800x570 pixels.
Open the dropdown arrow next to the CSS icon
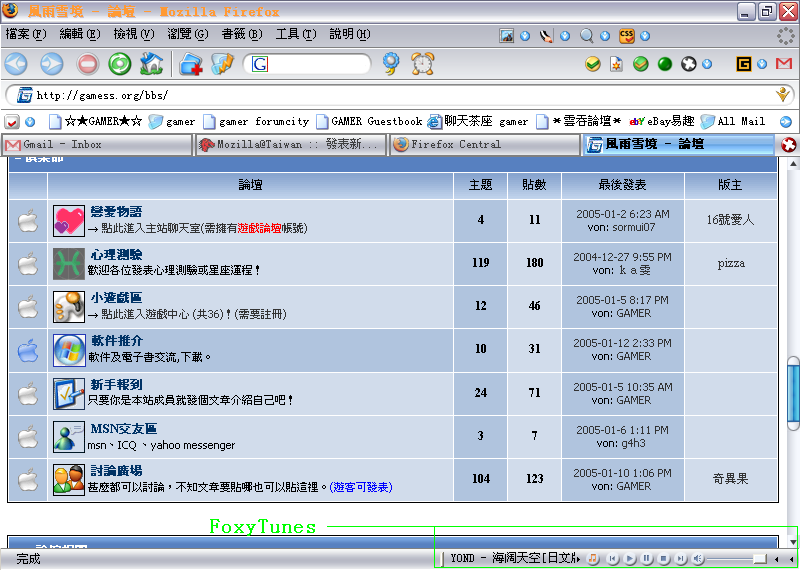point(647,36)
